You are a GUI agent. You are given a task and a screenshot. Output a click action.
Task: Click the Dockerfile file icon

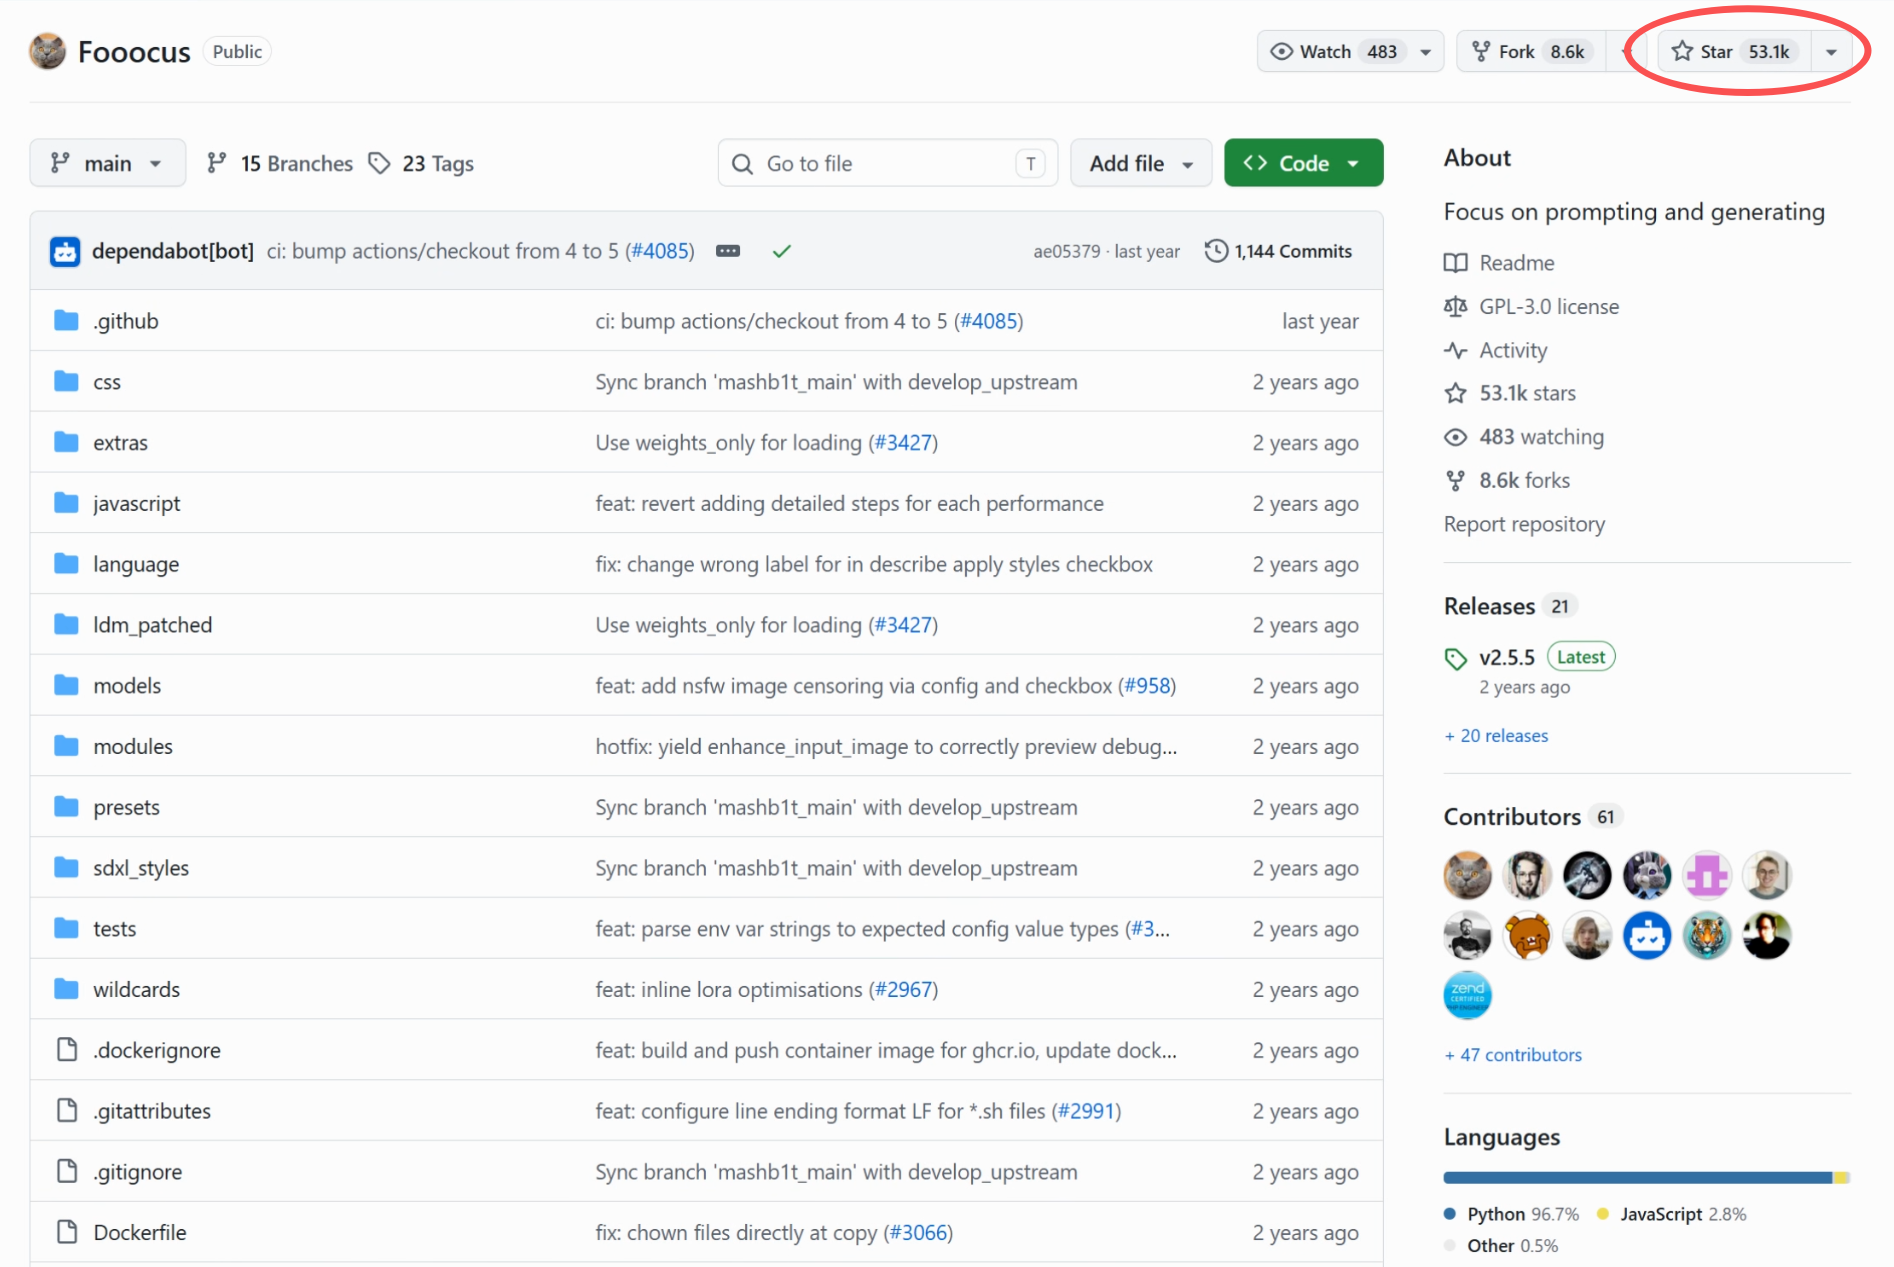(x=67, y=1232)
